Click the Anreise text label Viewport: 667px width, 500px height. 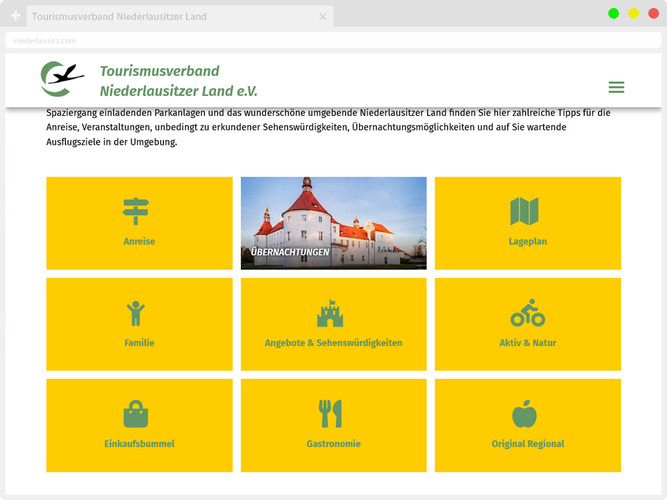pos(139,242)
